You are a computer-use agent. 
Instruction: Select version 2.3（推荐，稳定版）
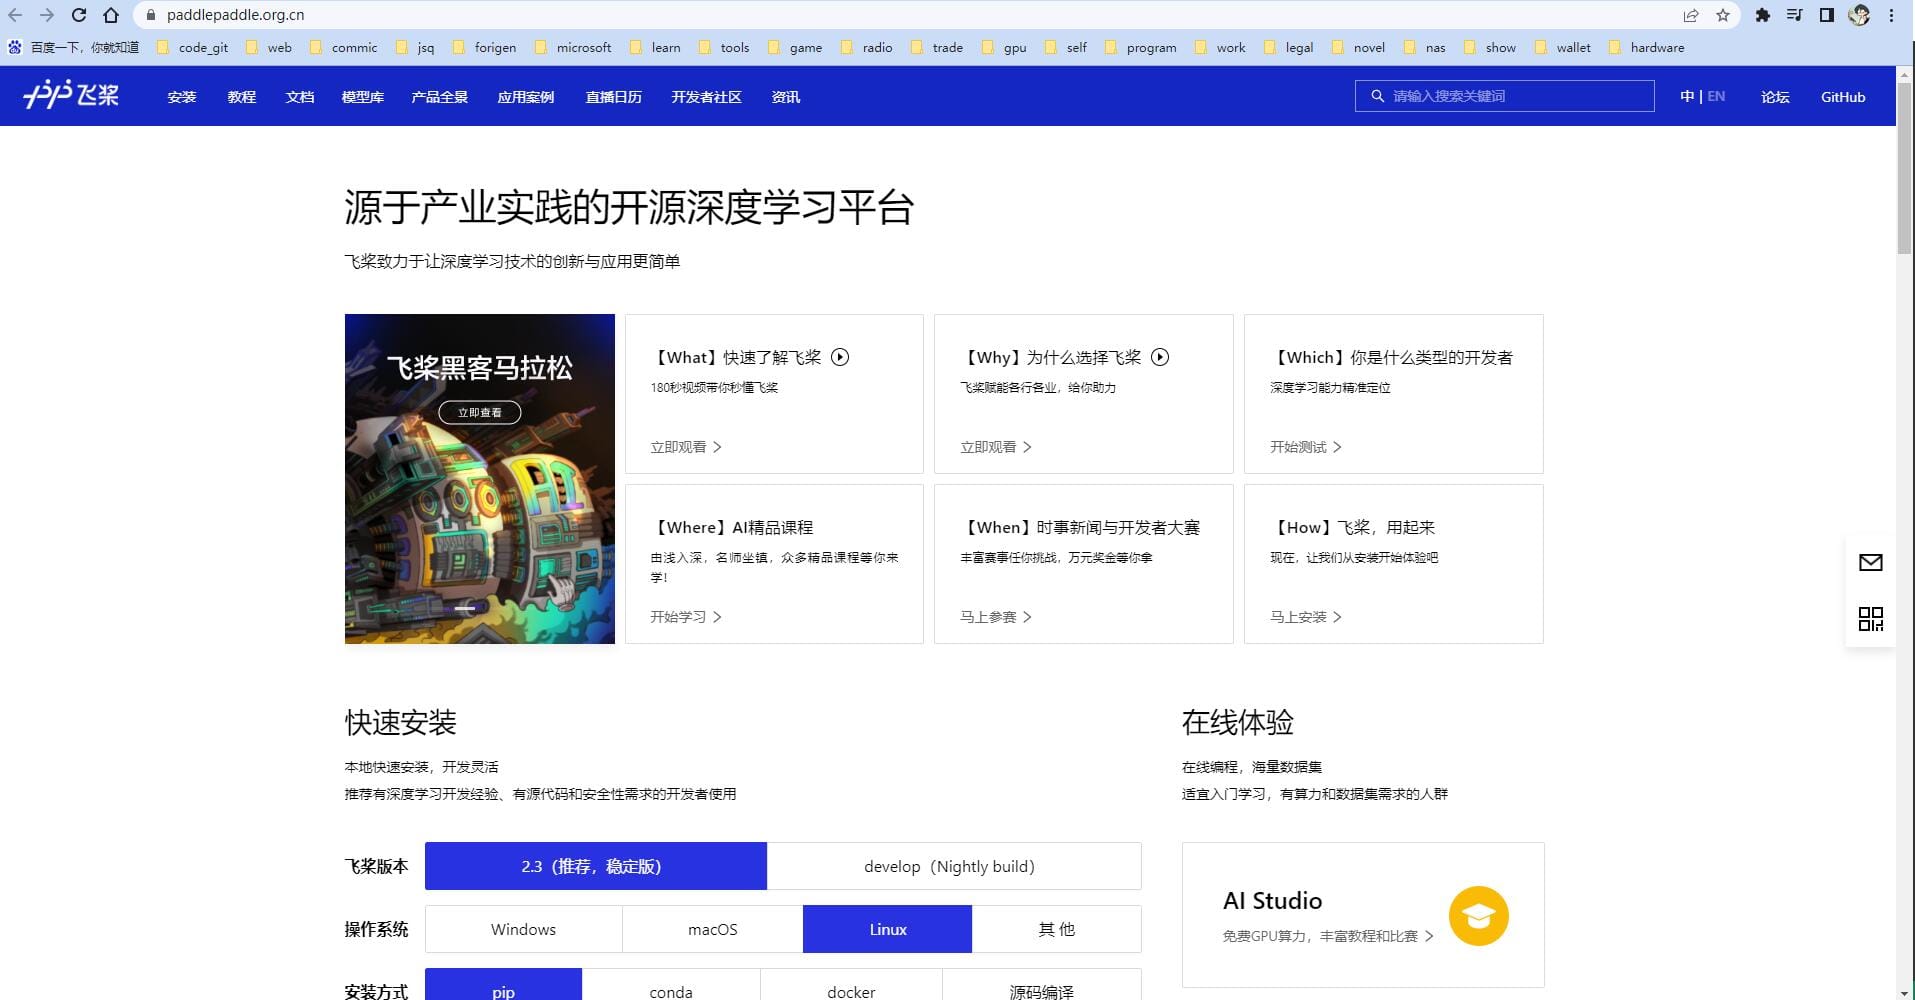pos(596,866)
